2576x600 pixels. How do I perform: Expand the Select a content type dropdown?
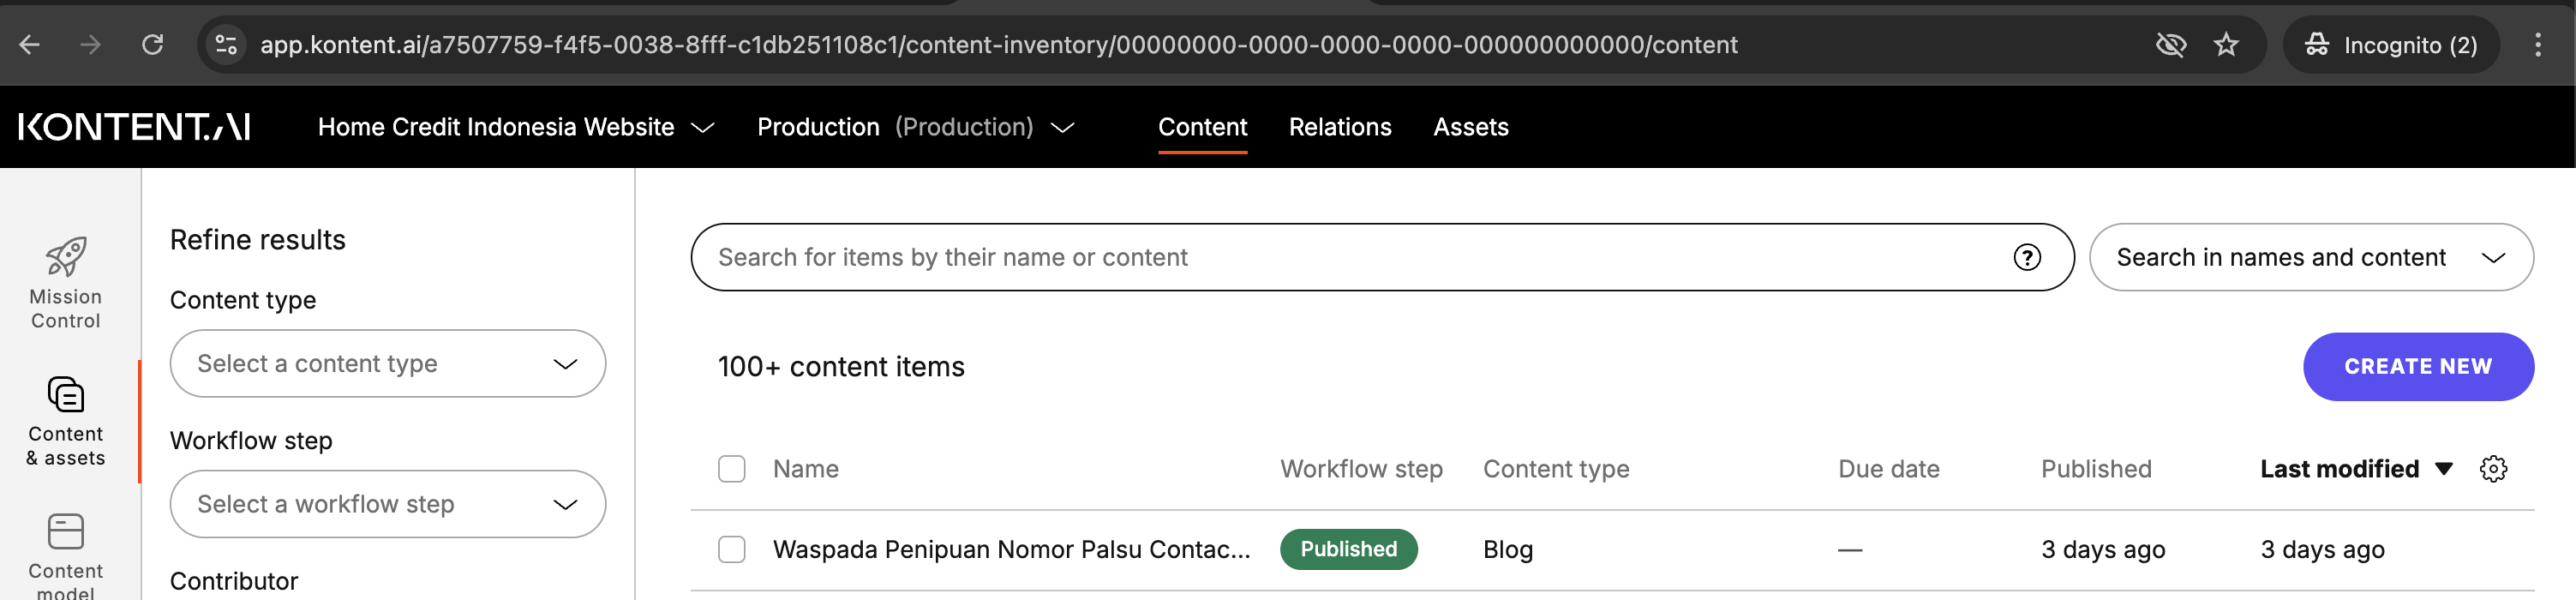387,364
